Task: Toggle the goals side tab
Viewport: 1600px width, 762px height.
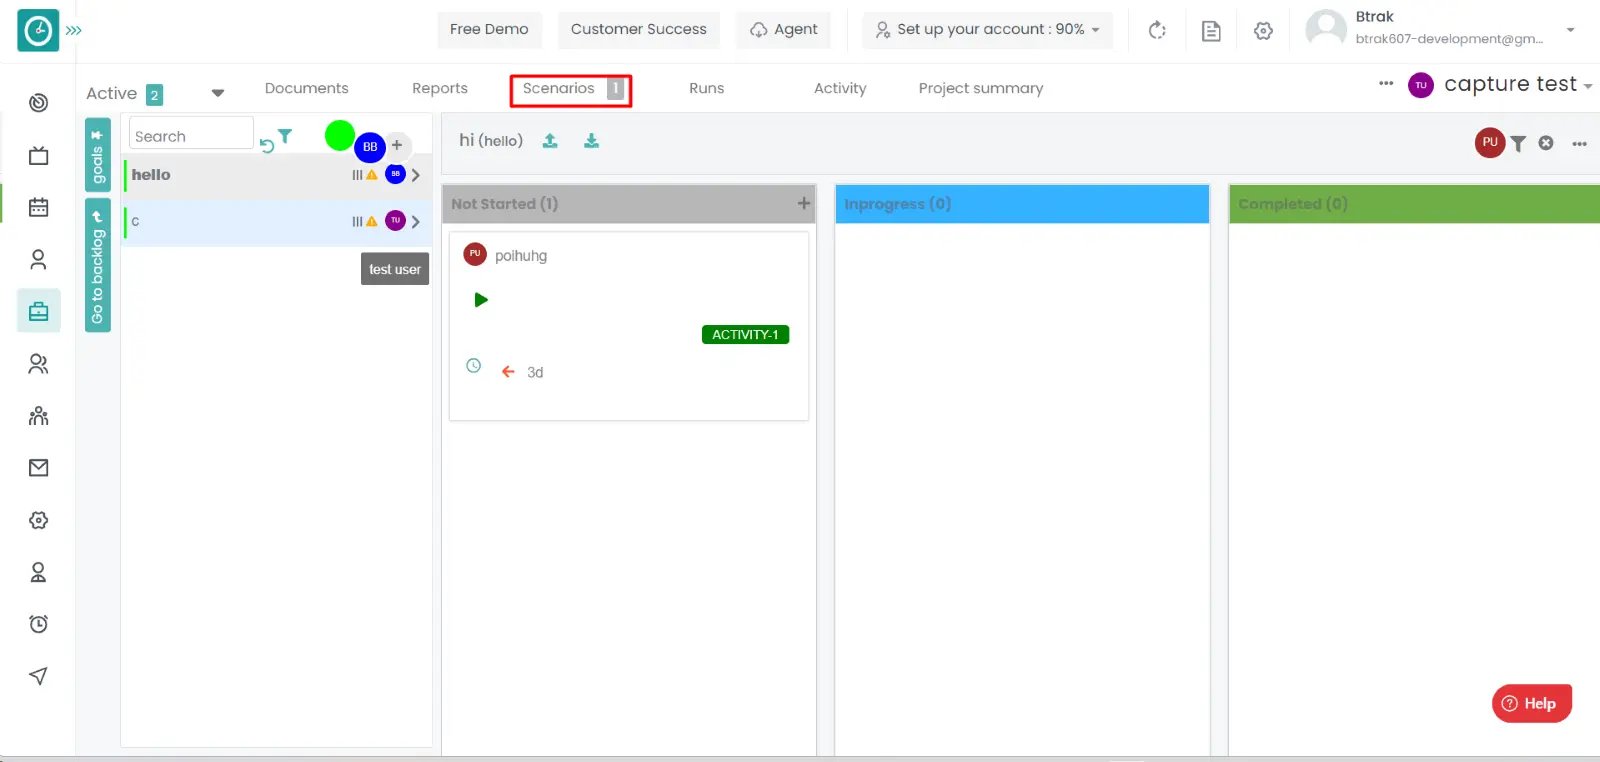Action: click(x=97, y=155)
